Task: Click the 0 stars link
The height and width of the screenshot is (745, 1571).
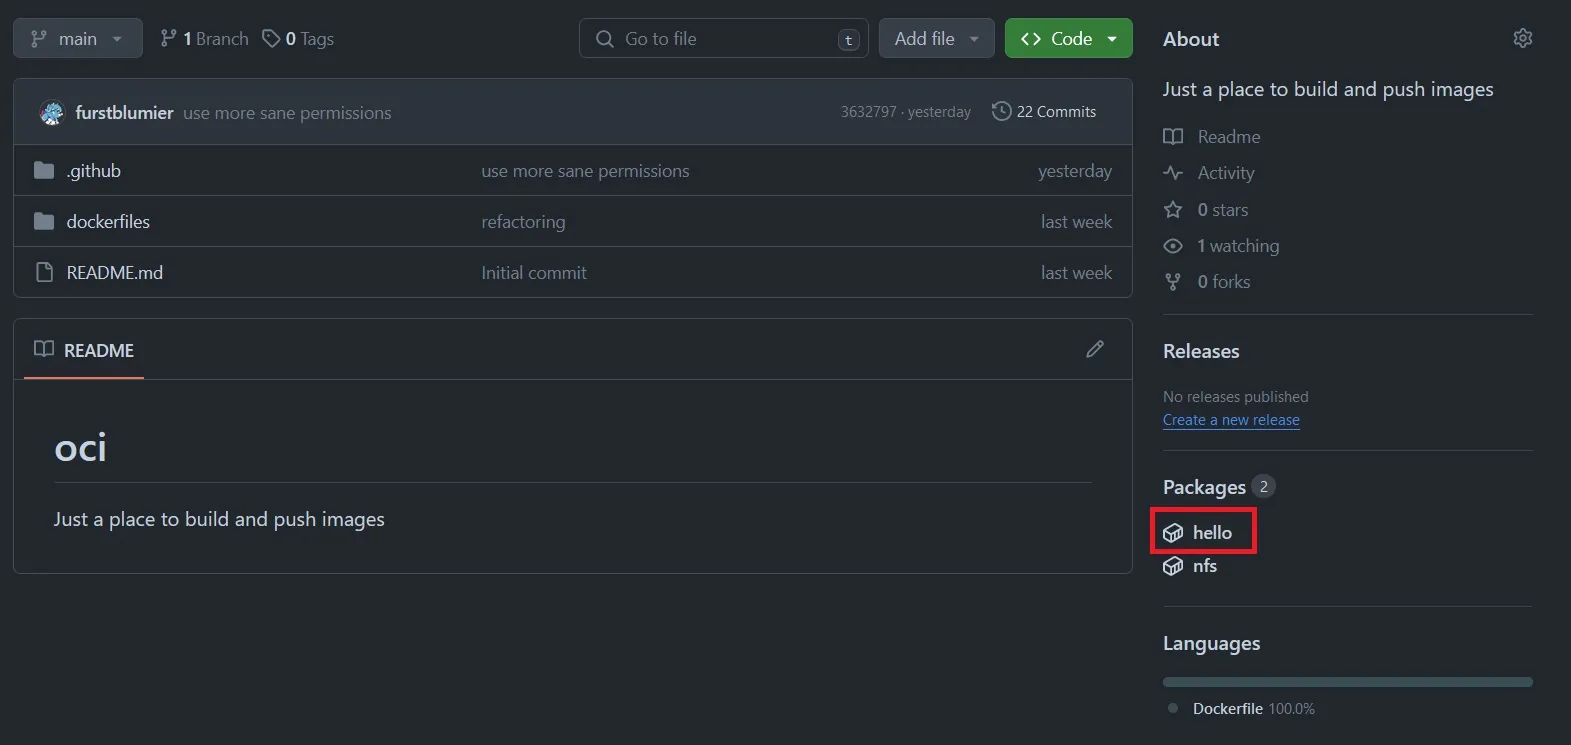Action: 1222,210
